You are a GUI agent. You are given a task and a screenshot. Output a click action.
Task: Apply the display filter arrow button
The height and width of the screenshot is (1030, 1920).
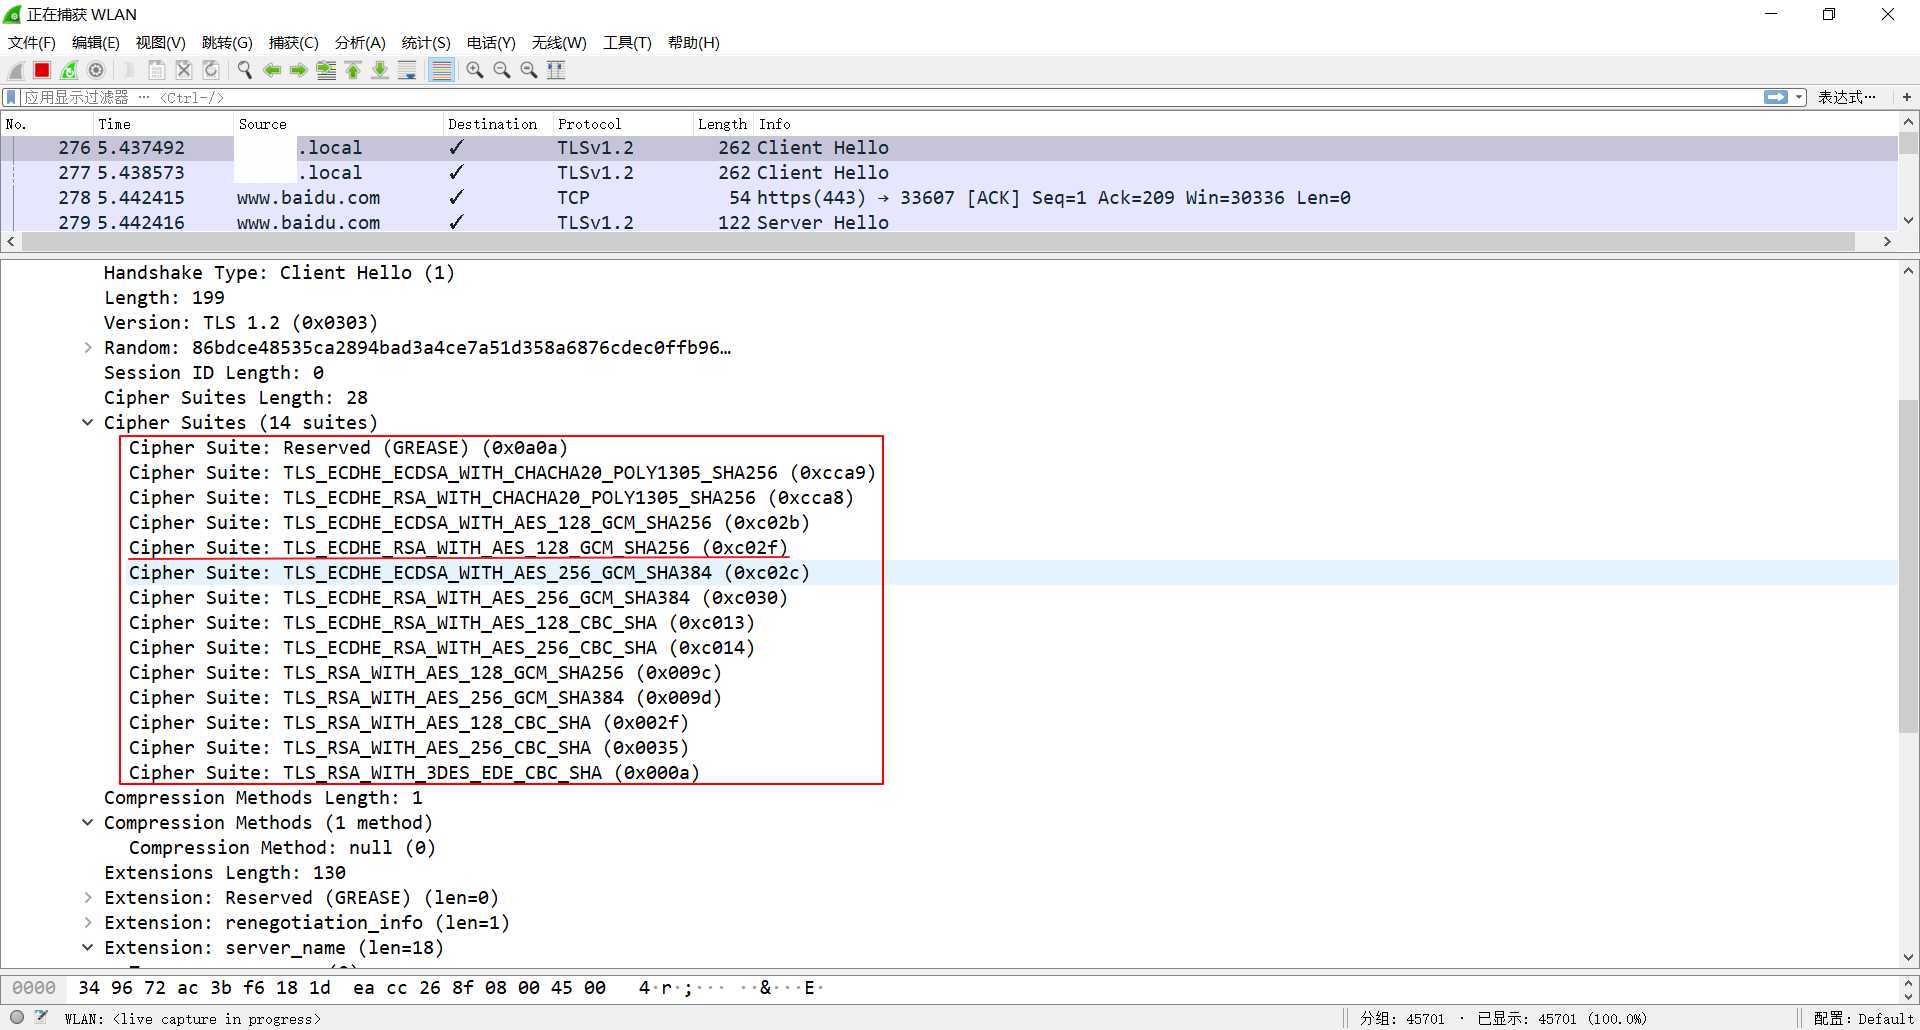point(1776,97)
